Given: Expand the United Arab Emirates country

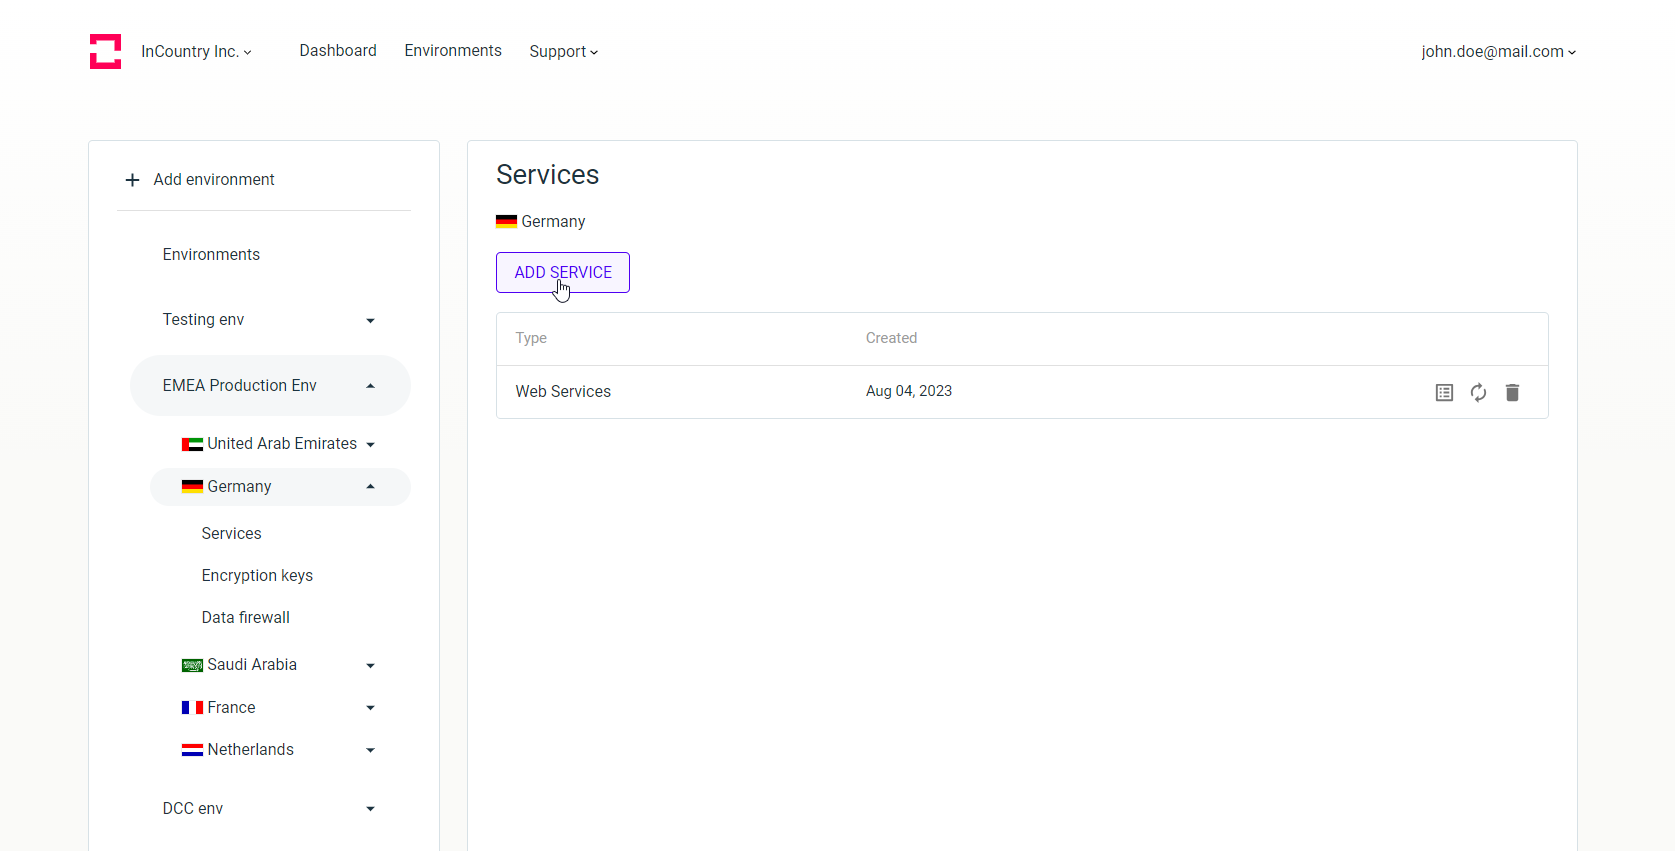Looking at the screenshot, I should 370,445.
